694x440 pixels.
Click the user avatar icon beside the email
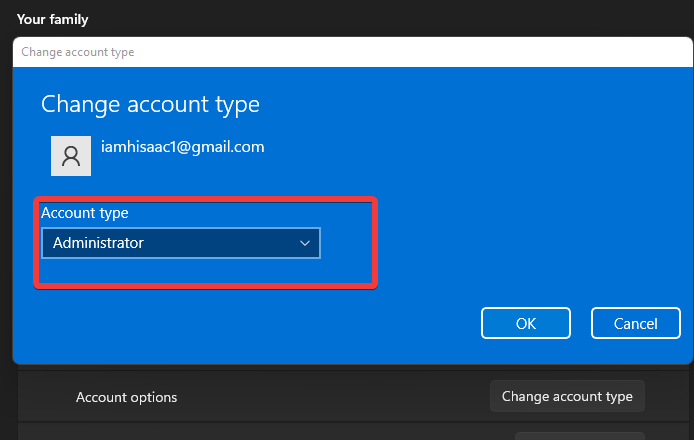(71, 156)
